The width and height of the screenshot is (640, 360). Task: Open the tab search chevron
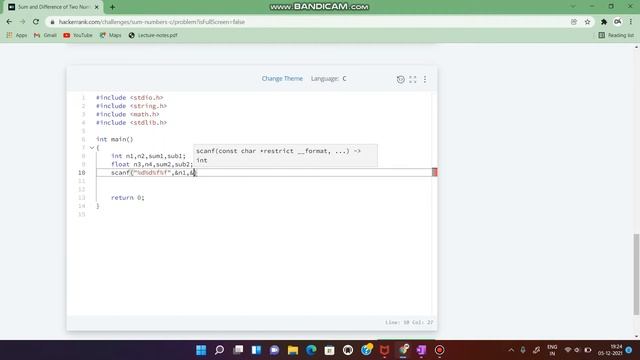pyautogui.click(x=573, y=7)
